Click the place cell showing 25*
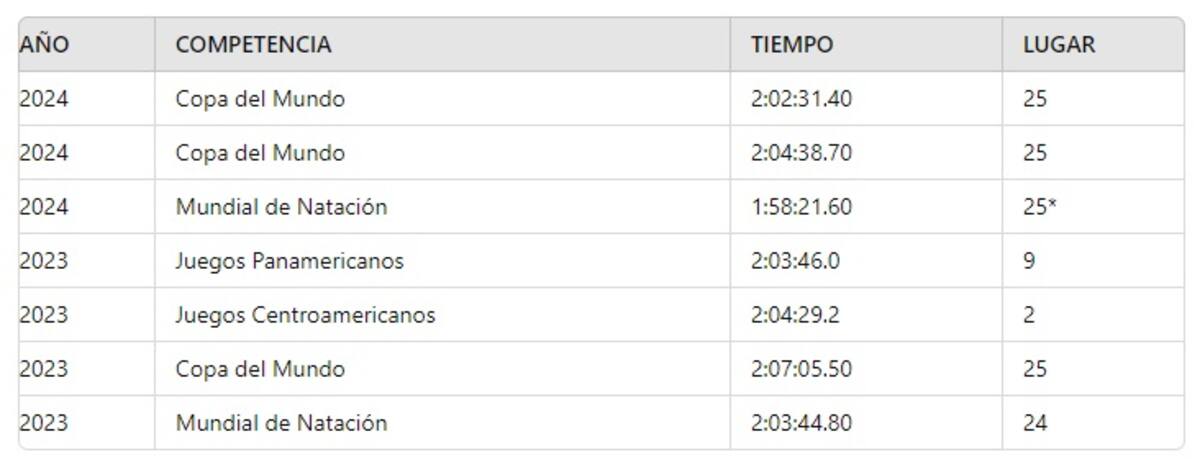Image resolution: width=1200 pixels, height=470 pixels. pyautogui.click(x=1040, y=207)
